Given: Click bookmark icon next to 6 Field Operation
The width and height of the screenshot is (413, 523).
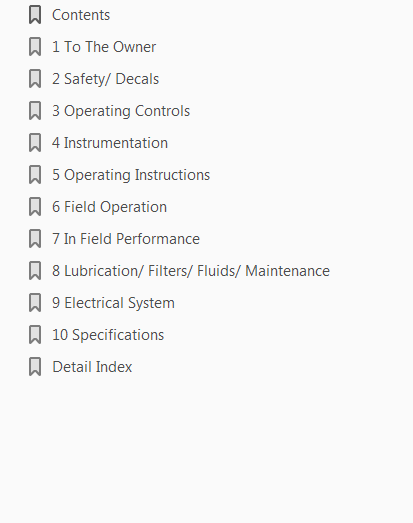Looking at the screenshot, I should (35, 207).
